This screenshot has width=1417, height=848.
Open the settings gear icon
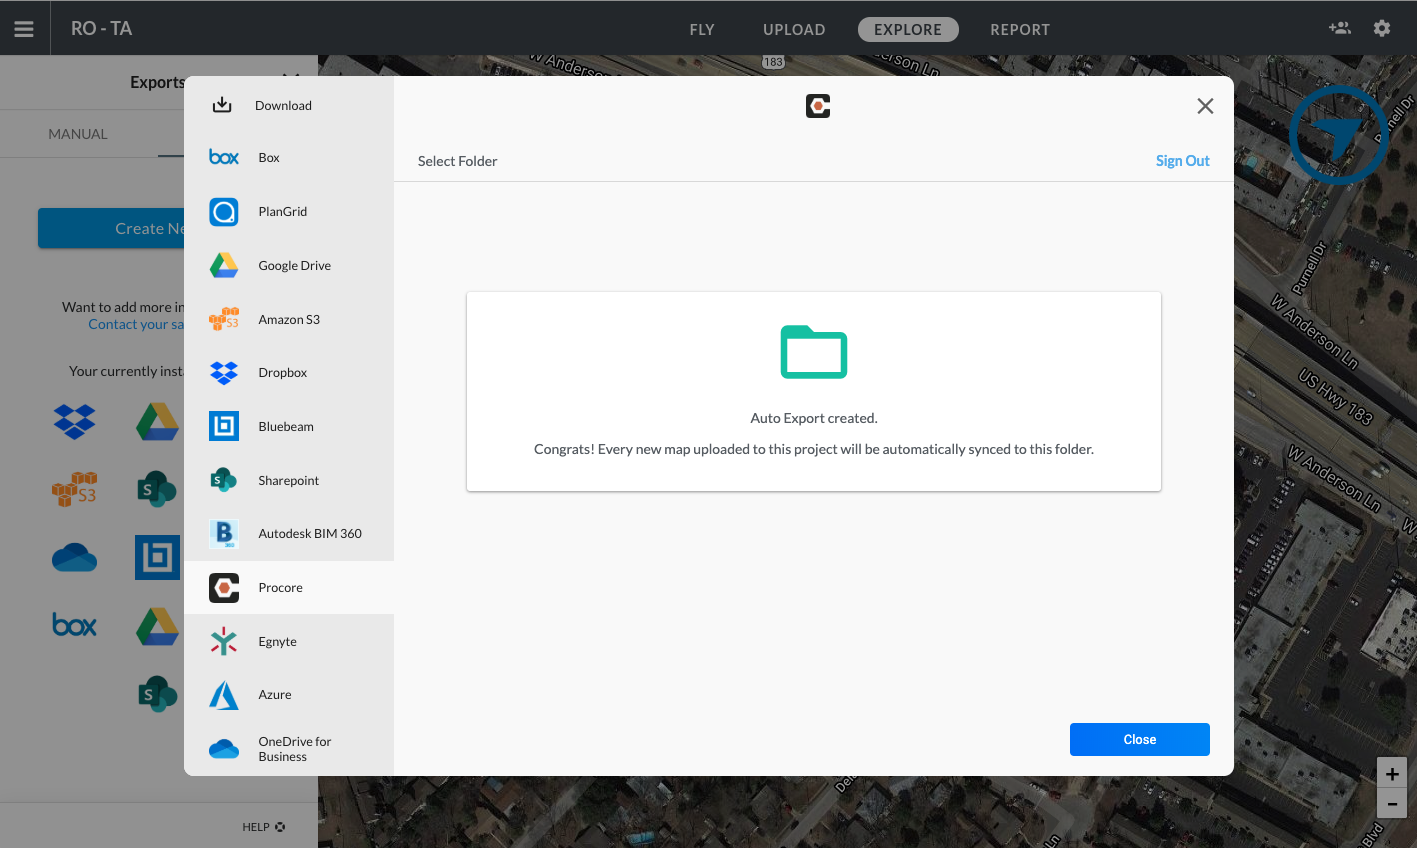(x=1382, y=28)
